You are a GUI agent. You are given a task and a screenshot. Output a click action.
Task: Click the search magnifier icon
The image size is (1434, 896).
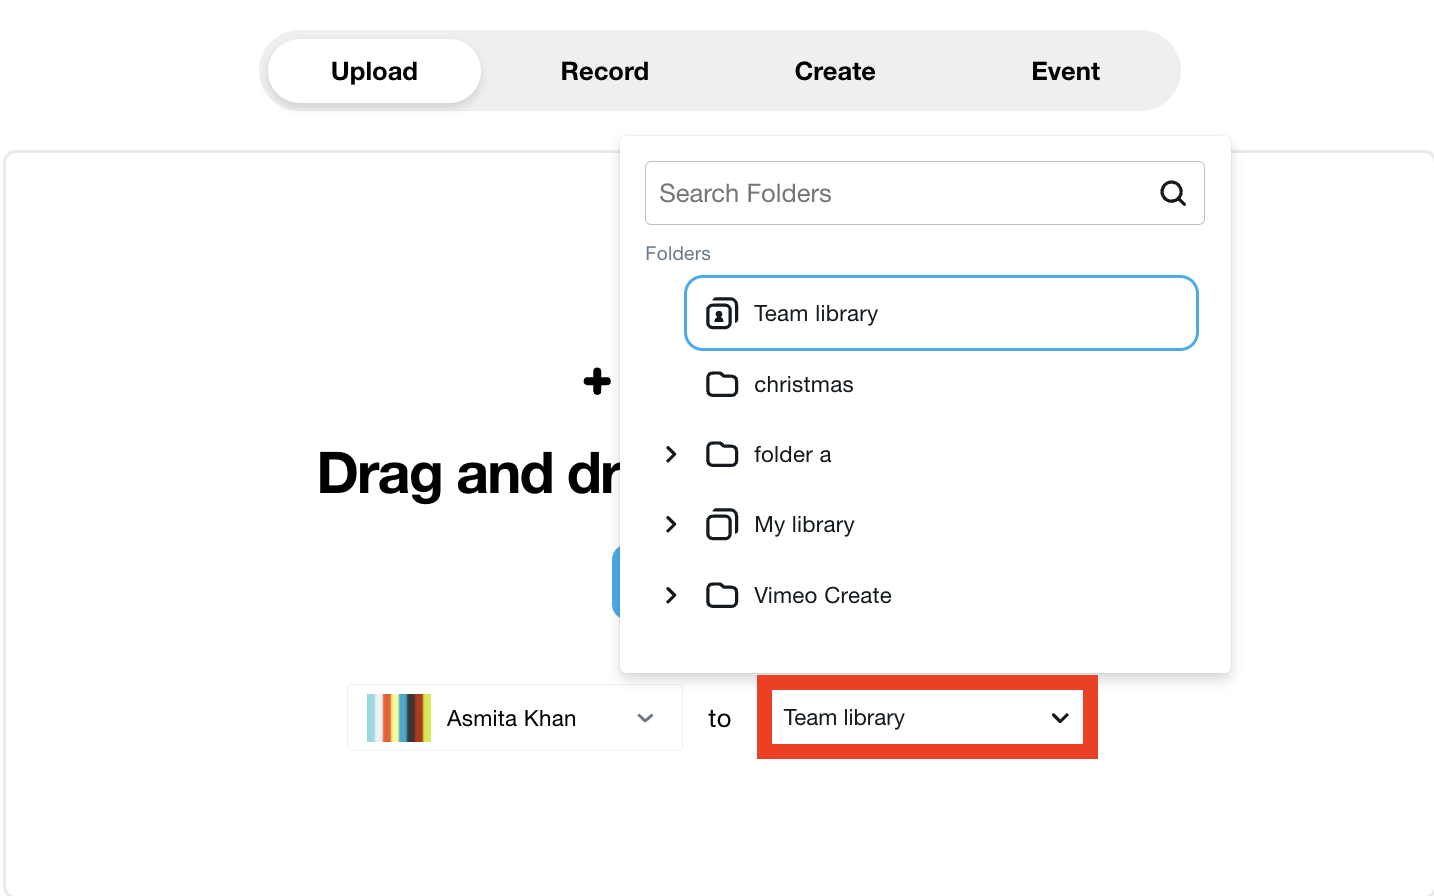pyautogui.click(x=1173, y=193)
